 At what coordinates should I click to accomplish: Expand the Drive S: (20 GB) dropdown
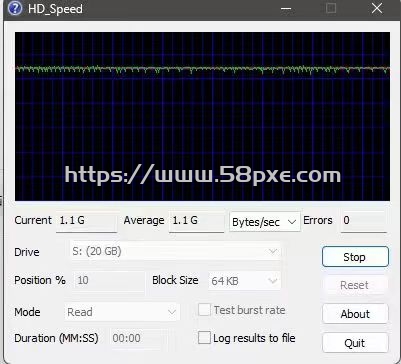point(175,251)
